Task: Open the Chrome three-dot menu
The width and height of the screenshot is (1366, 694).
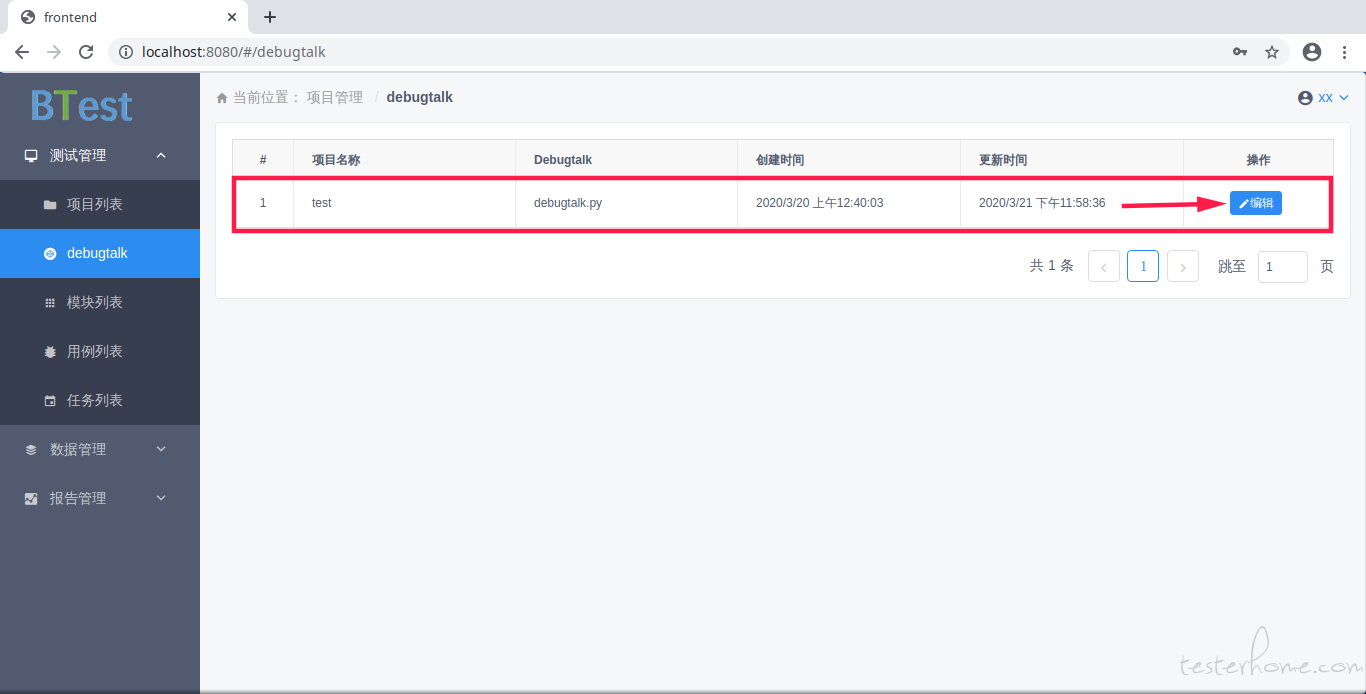Action: 1344,52
